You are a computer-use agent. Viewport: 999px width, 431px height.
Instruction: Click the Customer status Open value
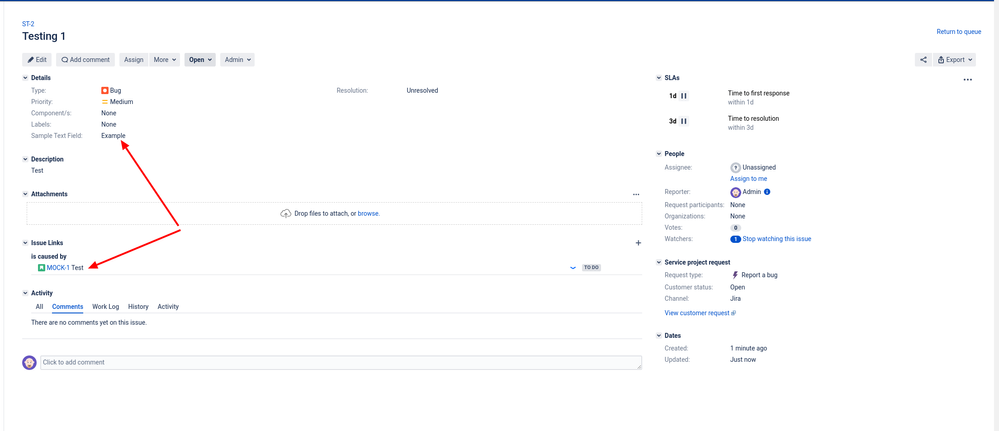[738, 288]
